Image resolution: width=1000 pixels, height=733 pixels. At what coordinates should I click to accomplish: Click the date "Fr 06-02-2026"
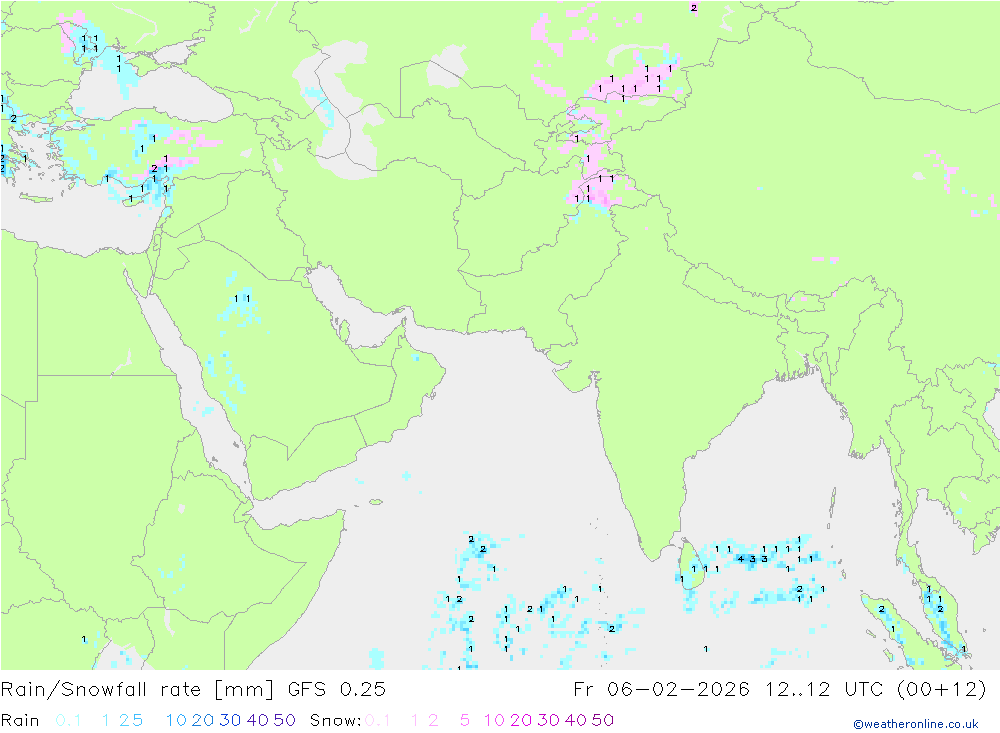pos(661,690)
